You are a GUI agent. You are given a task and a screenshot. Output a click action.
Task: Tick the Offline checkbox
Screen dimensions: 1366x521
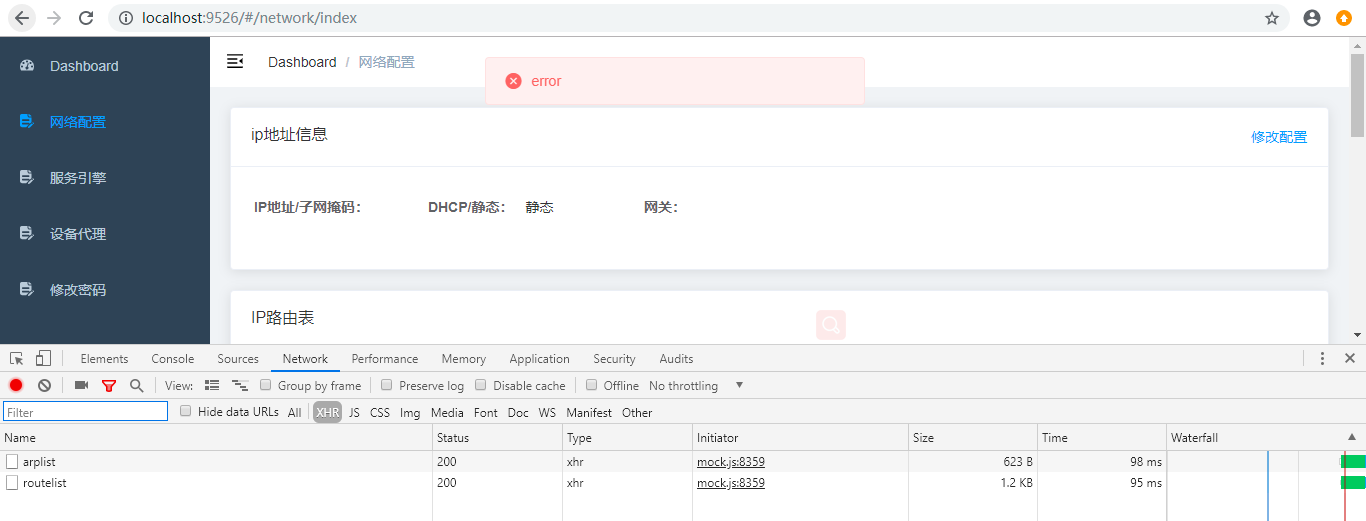pyautogui.click(x=592, y=385)
